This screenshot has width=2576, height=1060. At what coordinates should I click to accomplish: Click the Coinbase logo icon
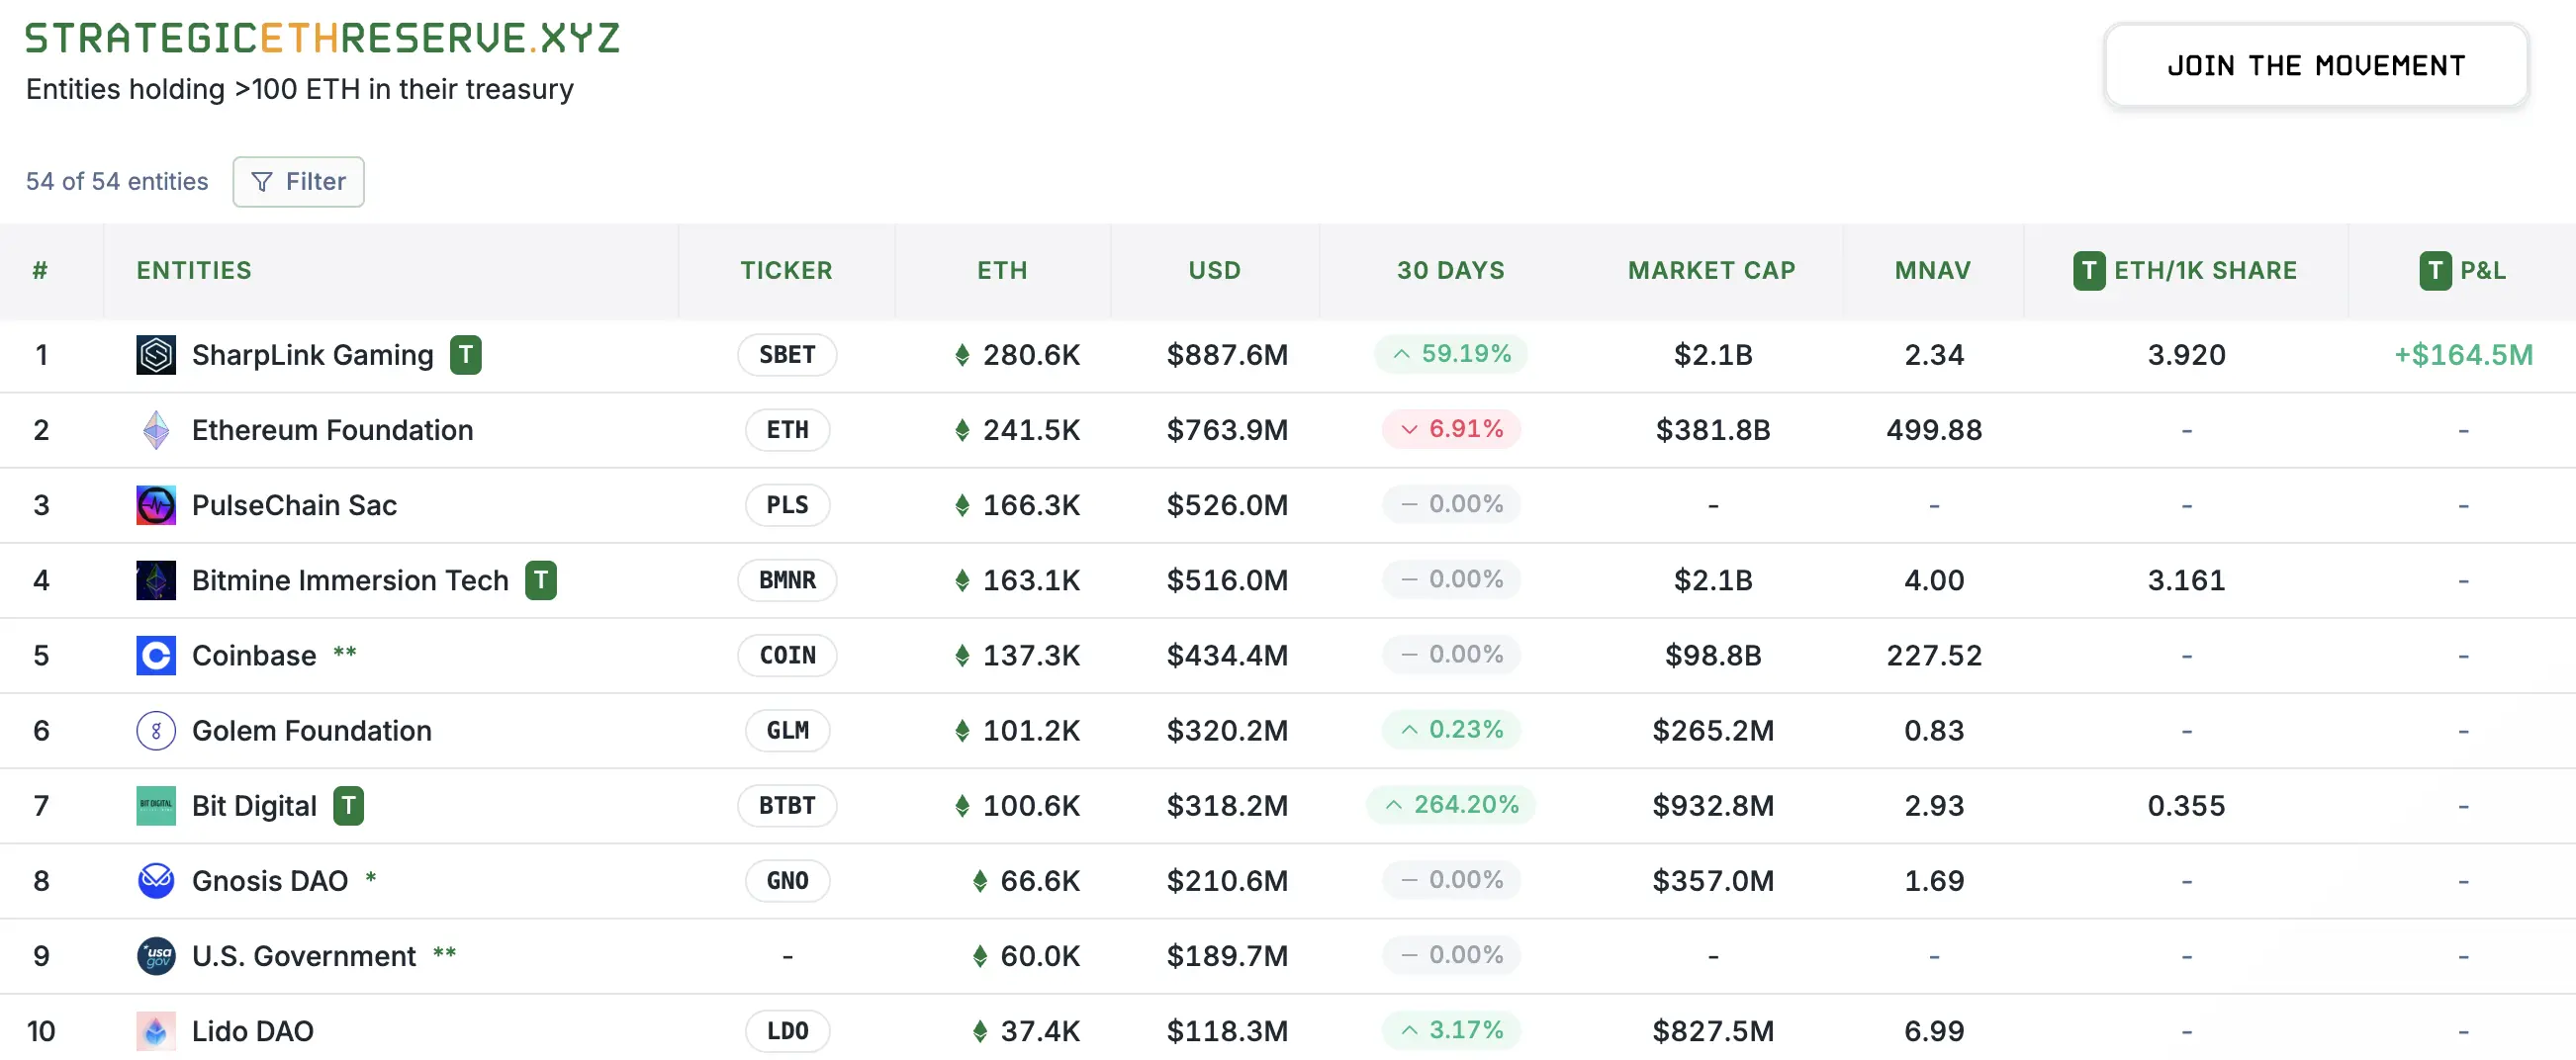coord(156,655)
